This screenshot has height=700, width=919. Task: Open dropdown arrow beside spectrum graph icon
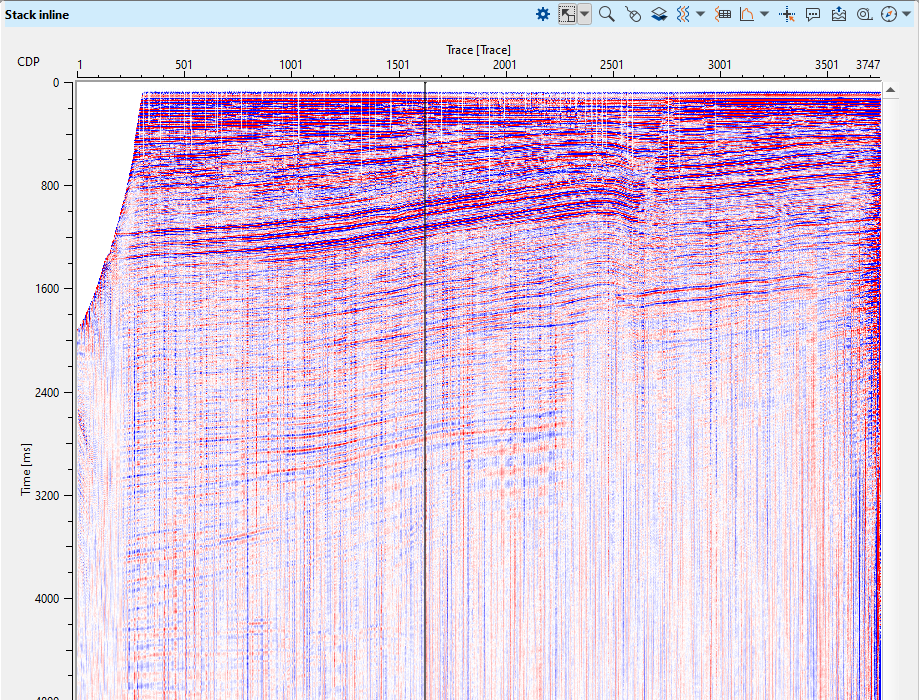[764, 14]
